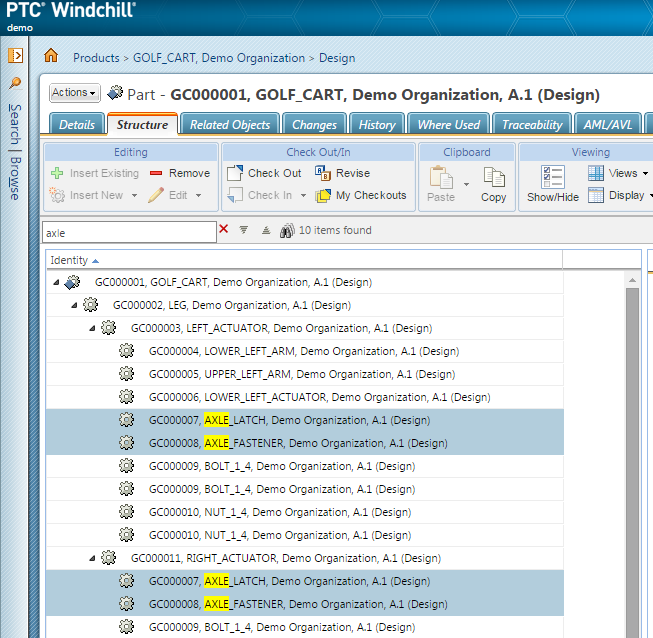Click the binoculars find icon
This screenshot has height=638, width=653.
(x=287, y=230)
